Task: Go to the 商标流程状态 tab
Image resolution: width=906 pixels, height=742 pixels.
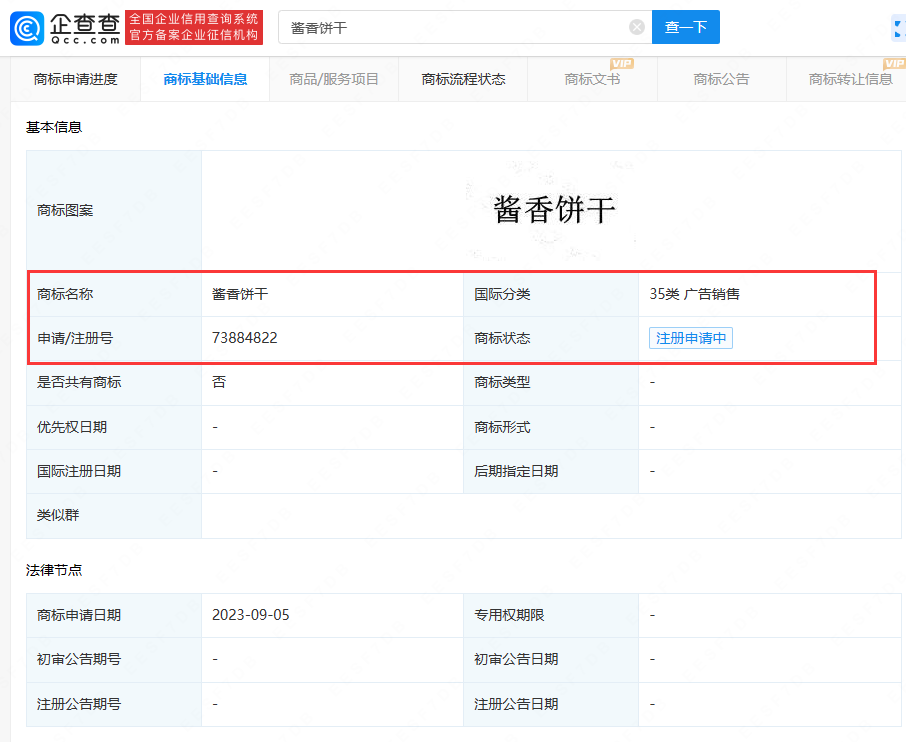Action: pos(463,79)
